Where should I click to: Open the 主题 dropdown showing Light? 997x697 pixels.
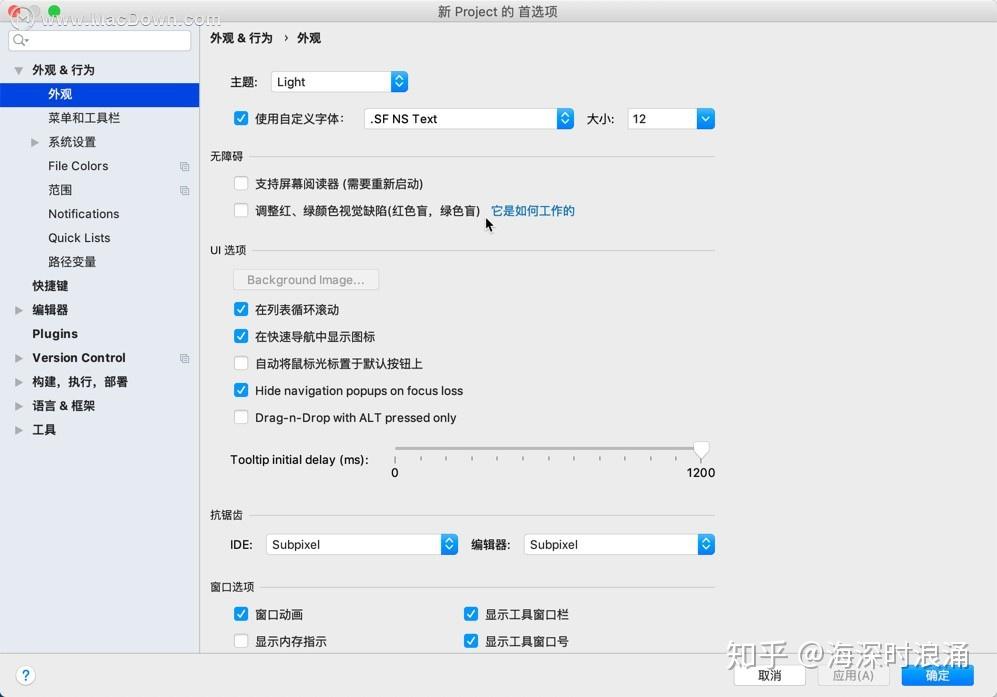pyautogui.click(x=398, y=81)
